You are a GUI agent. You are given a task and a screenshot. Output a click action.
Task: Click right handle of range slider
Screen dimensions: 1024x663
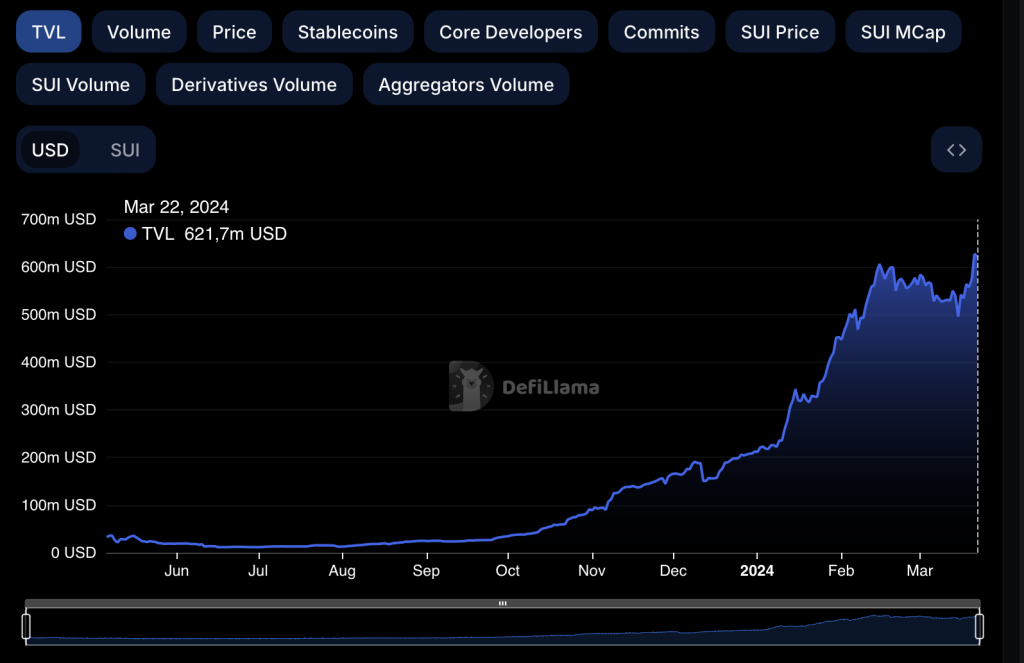coord(979,627)
